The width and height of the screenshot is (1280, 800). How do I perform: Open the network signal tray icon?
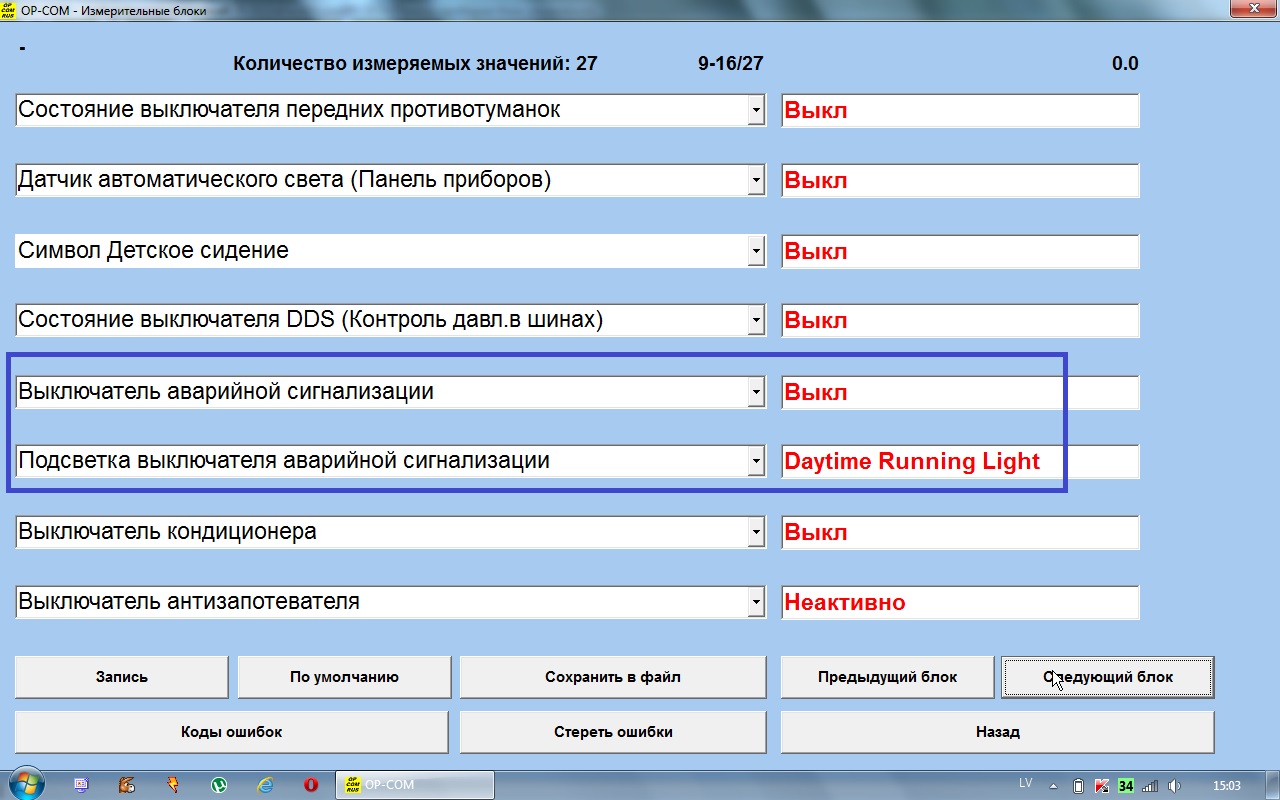1150,786
